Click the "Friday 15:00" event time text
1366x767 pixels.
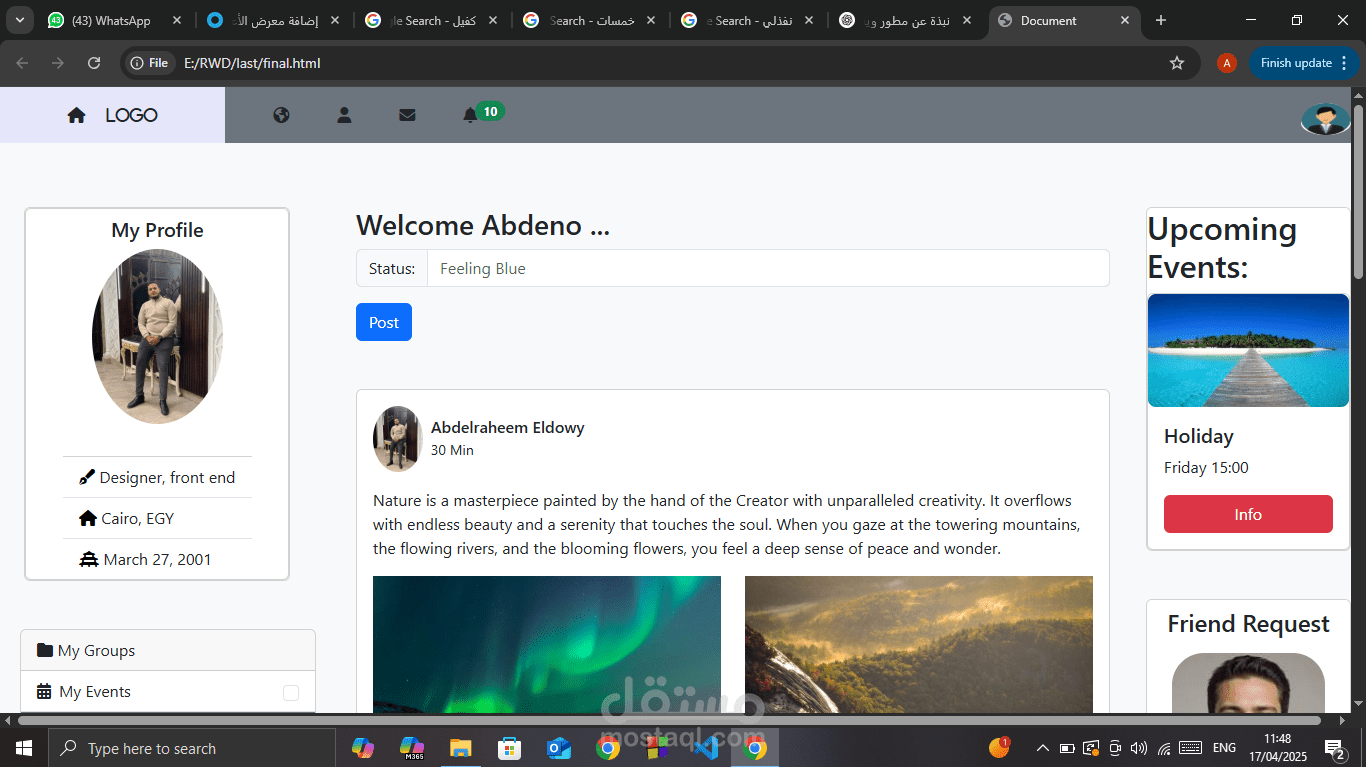(1206, 467)
